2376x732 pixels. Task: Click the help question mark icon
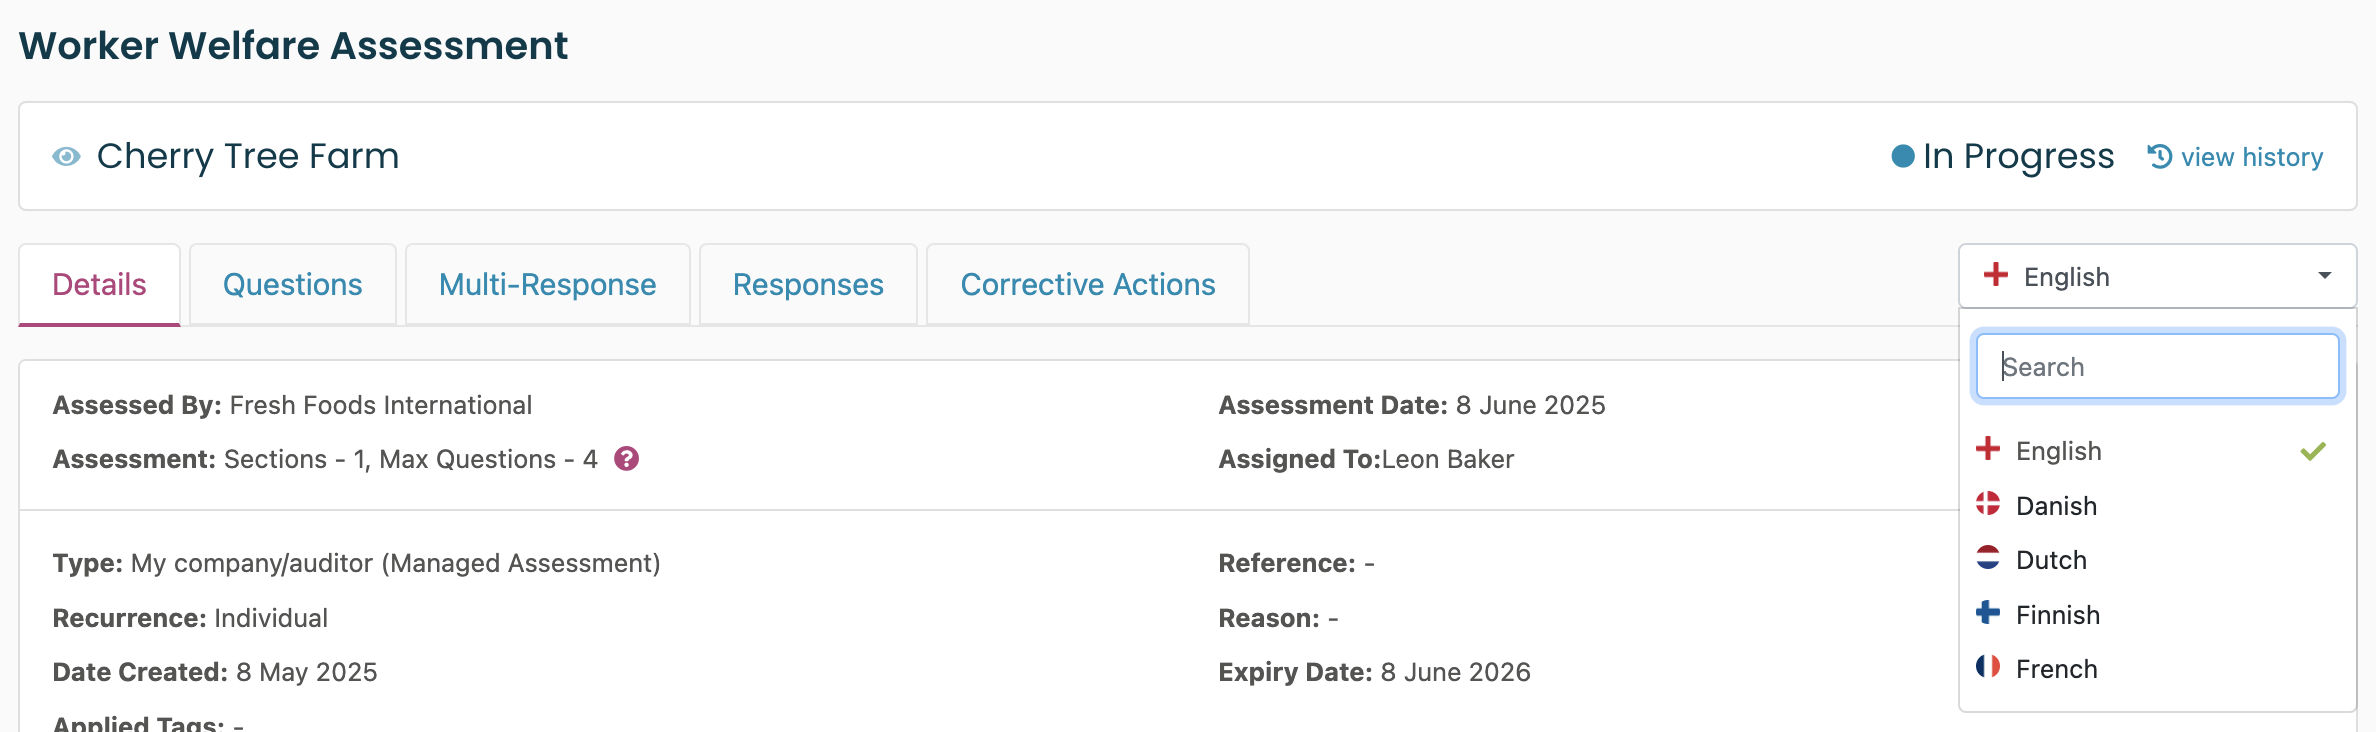point(626,459)
